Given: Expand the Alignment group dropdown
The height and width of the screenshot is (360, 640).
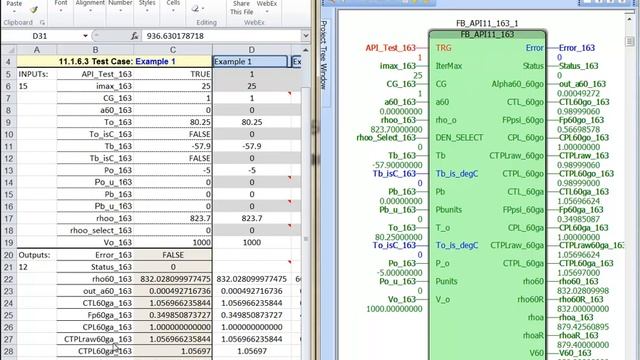Looking at the screenshot, I should coord(90,10).
